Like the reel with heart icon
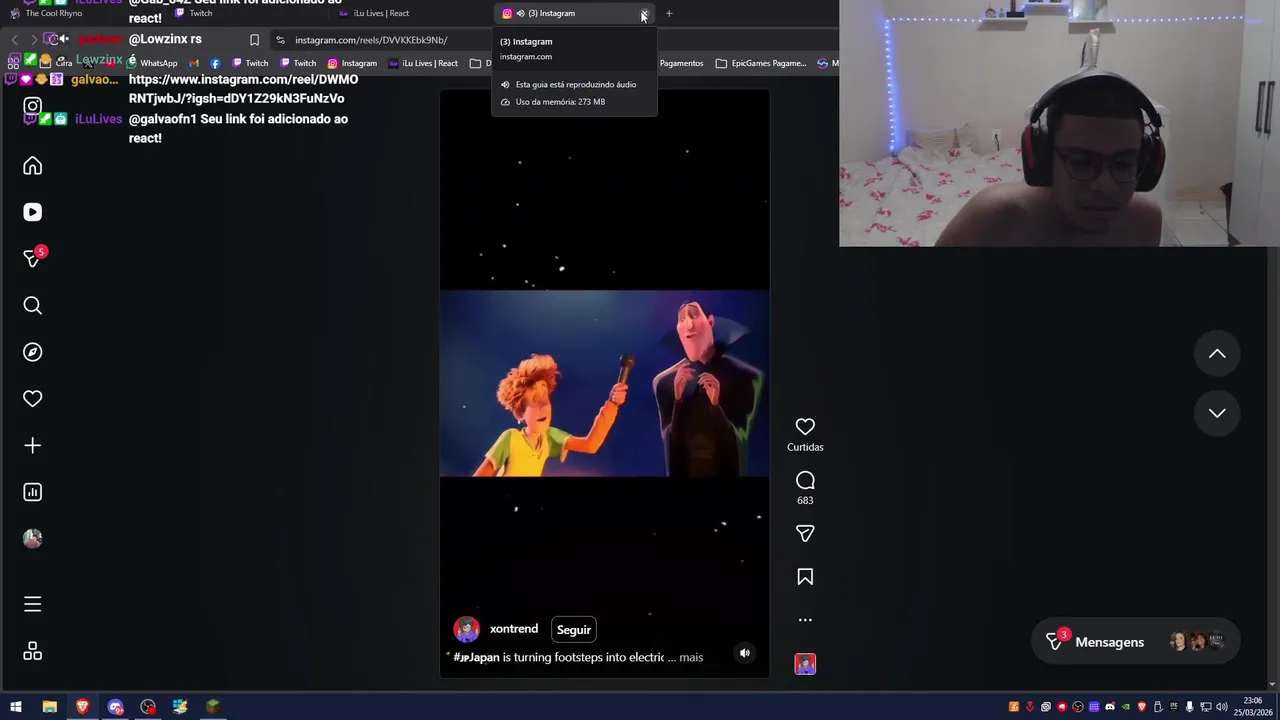Image resolution: width=1280 pixels, height=720 pixels. click(x=805, y=427)
